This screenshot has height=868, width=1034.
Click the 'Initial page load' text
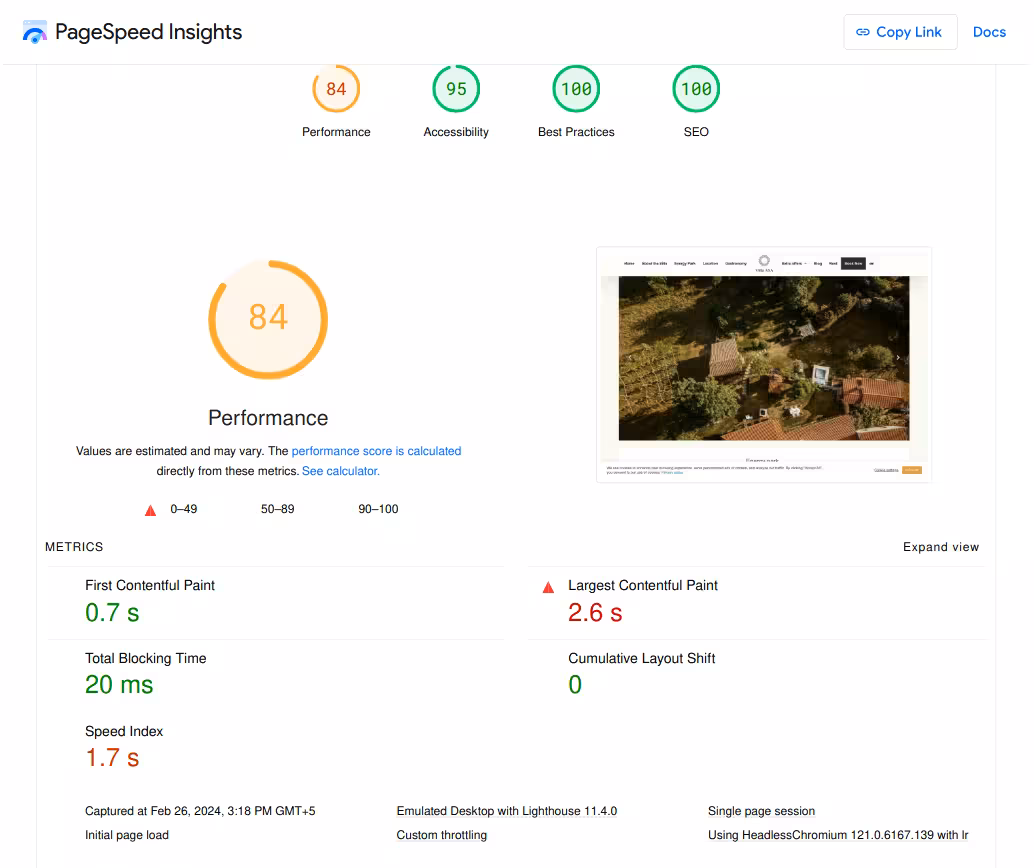[127, 835]
